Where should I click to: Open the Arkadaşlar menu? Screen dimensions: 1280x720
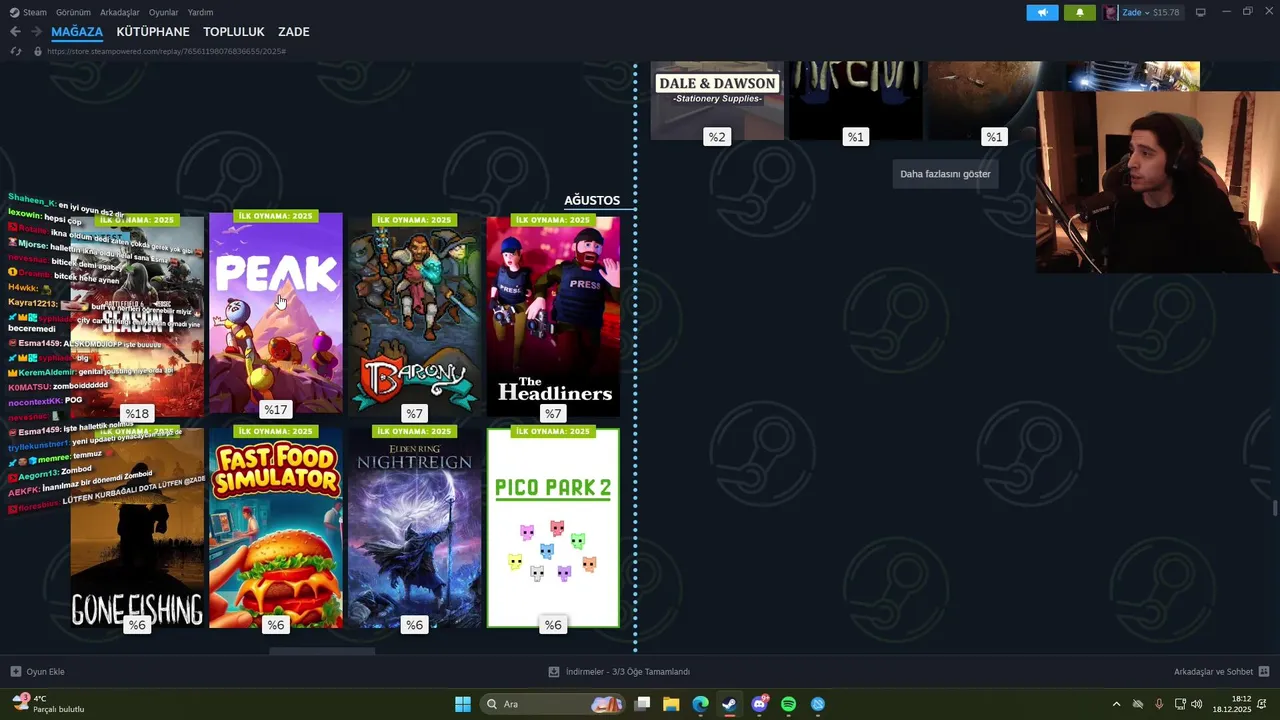[x=120, y=12]
